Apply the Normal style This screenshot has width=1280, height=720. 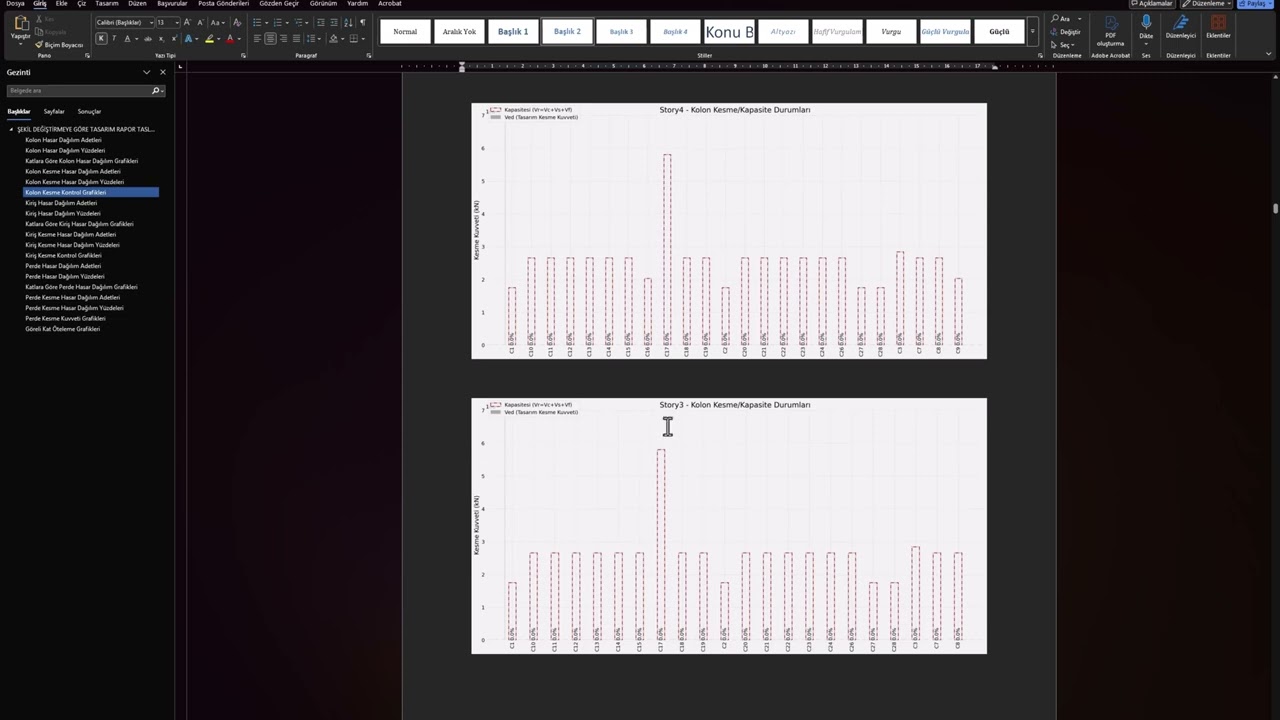[405, 31]
